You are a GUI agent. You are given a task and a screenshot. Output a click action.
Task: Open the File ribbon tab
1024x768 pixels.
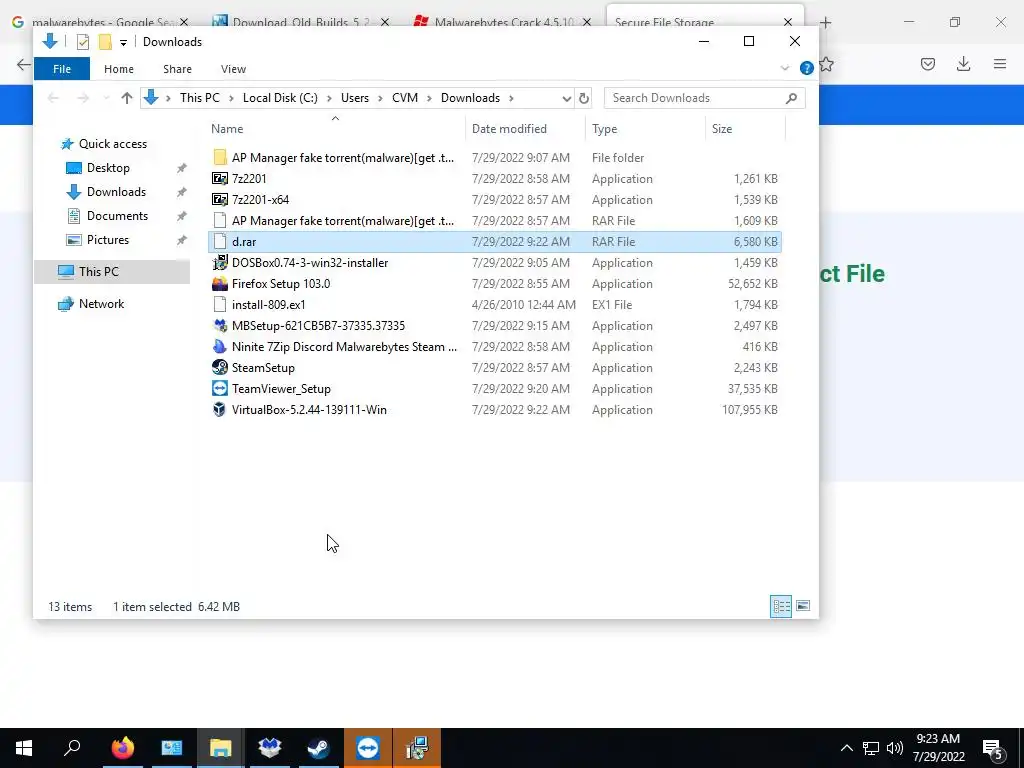tap(62, 69)
